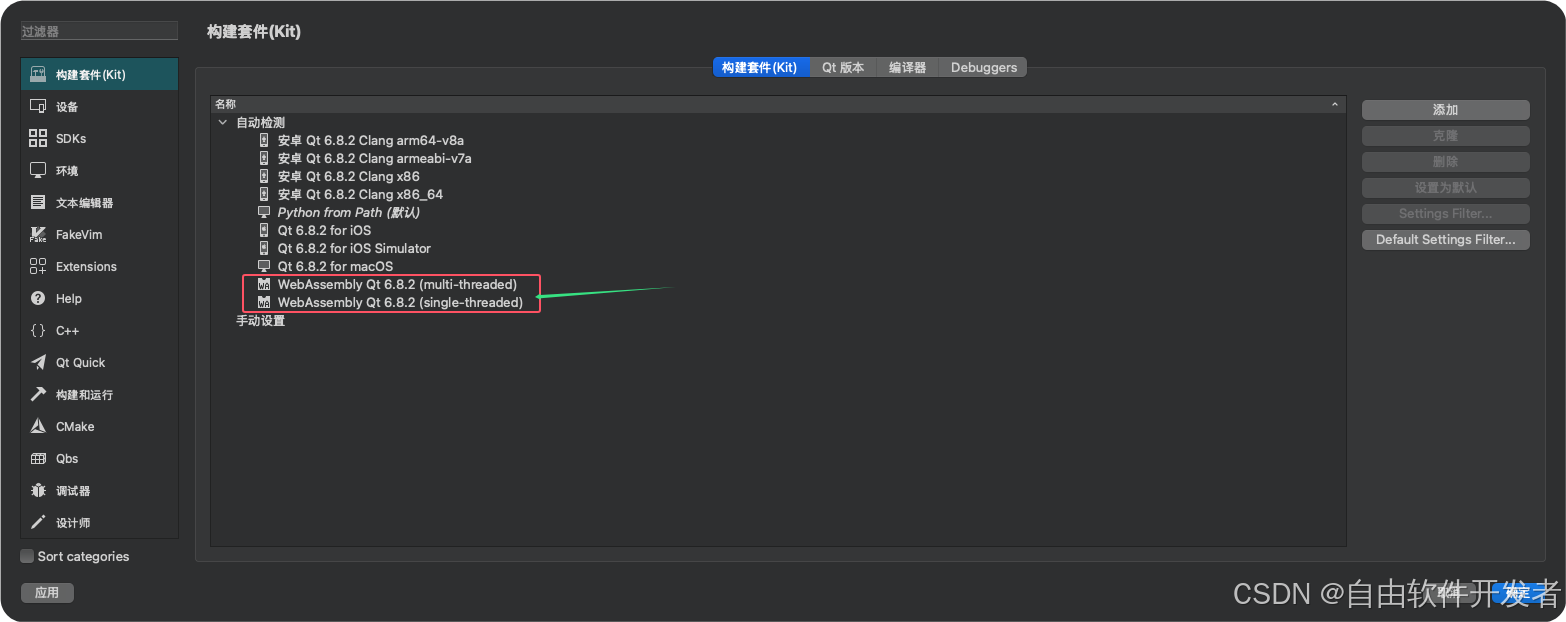Screen dimensions: 1566x622
Task: Select 安卓 Qt 6.8.2 Clang x86_64 row
Action: (x=778, y=195)
